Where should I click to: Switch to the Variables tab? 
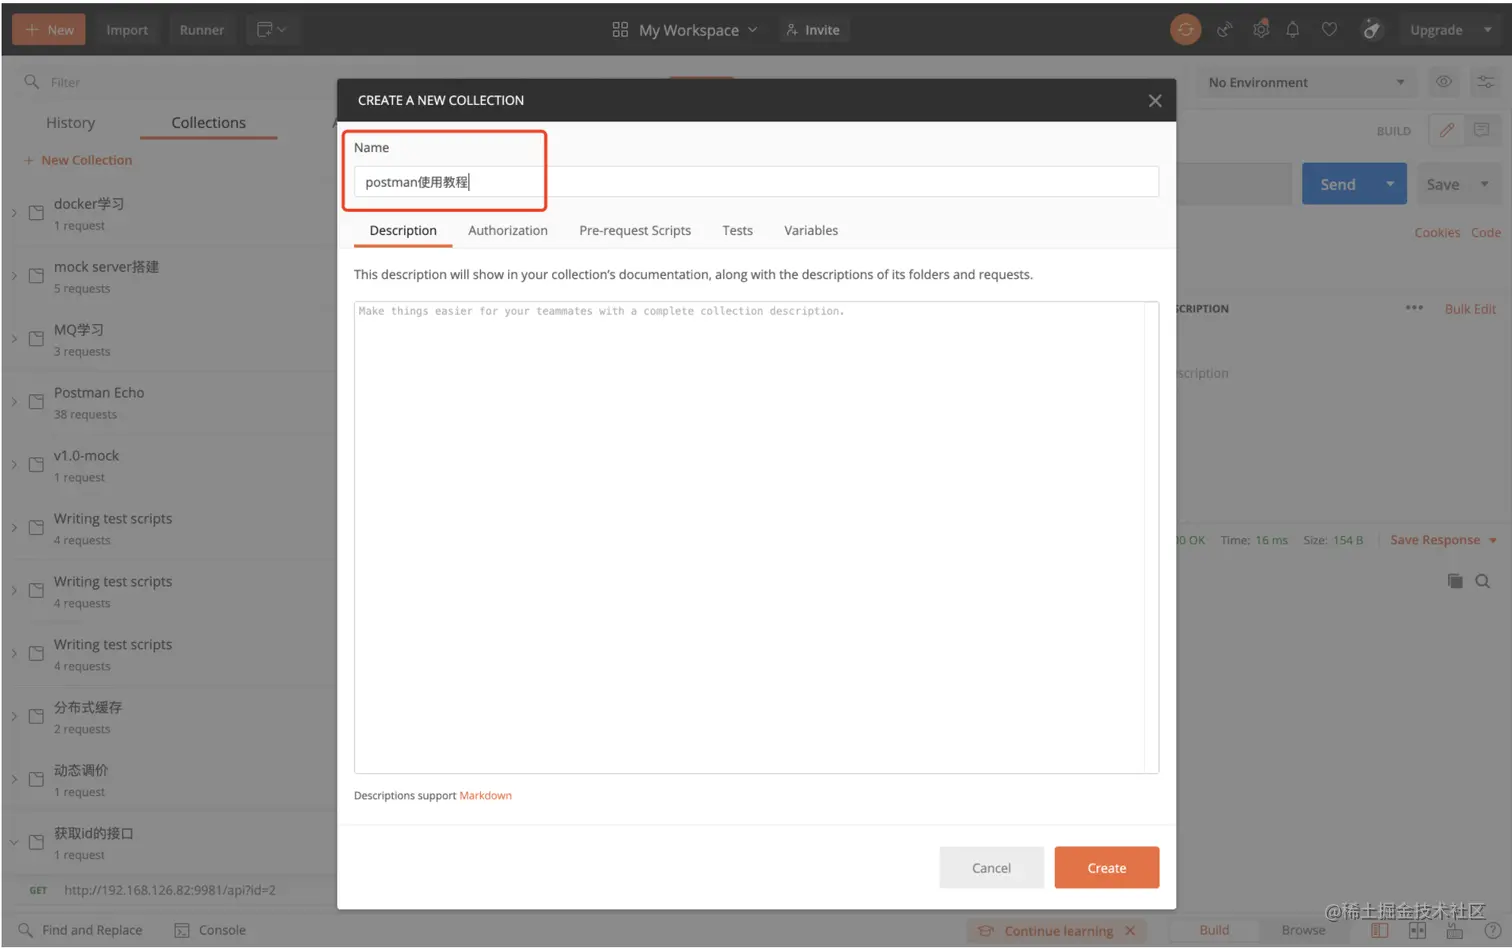pos(811,230)
